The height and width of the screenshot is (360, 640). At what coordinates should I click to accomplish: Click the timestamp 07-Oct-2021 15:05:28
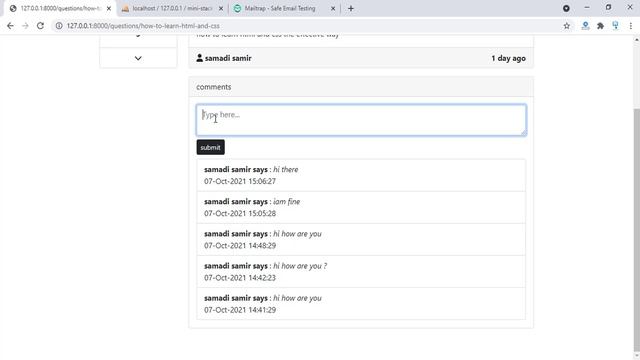coord(240,213)
